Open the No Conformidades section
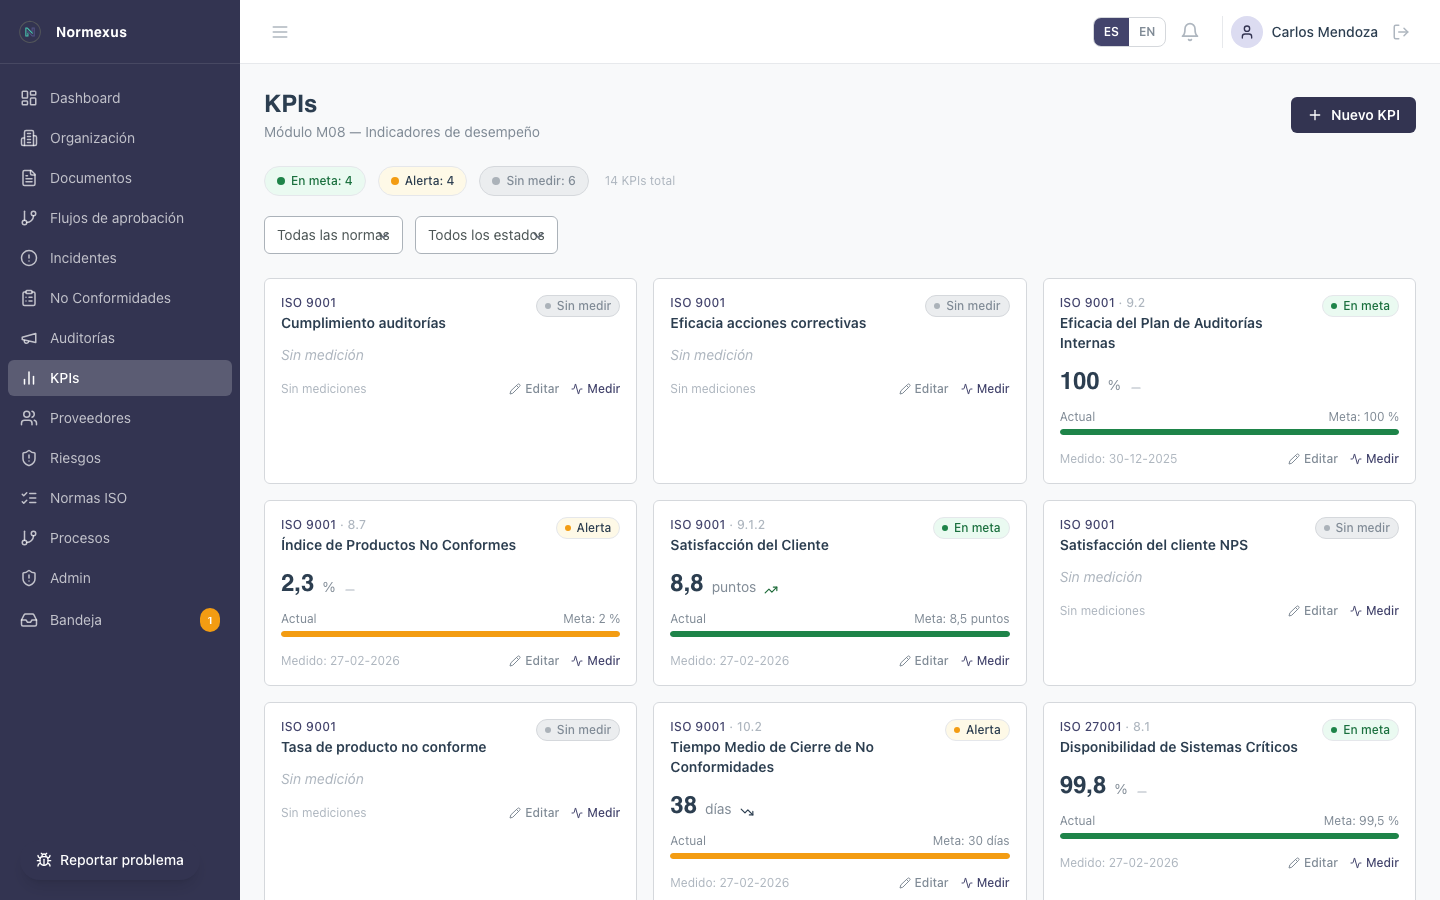1440x900 pixels. (x=110, y=298)
